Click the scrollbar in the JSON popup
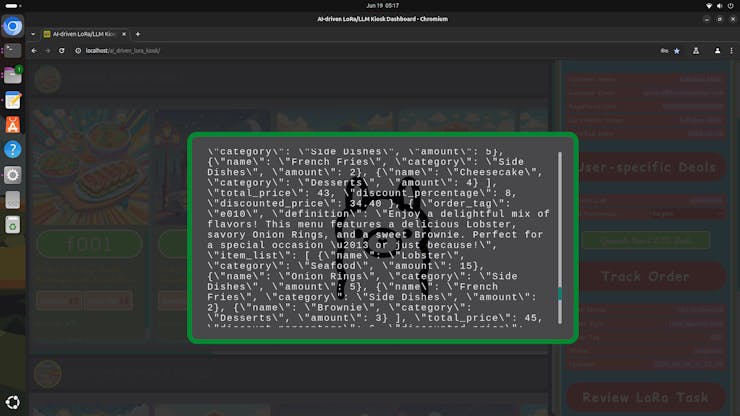This screenshot has height=416, width=740. (560, 238)
